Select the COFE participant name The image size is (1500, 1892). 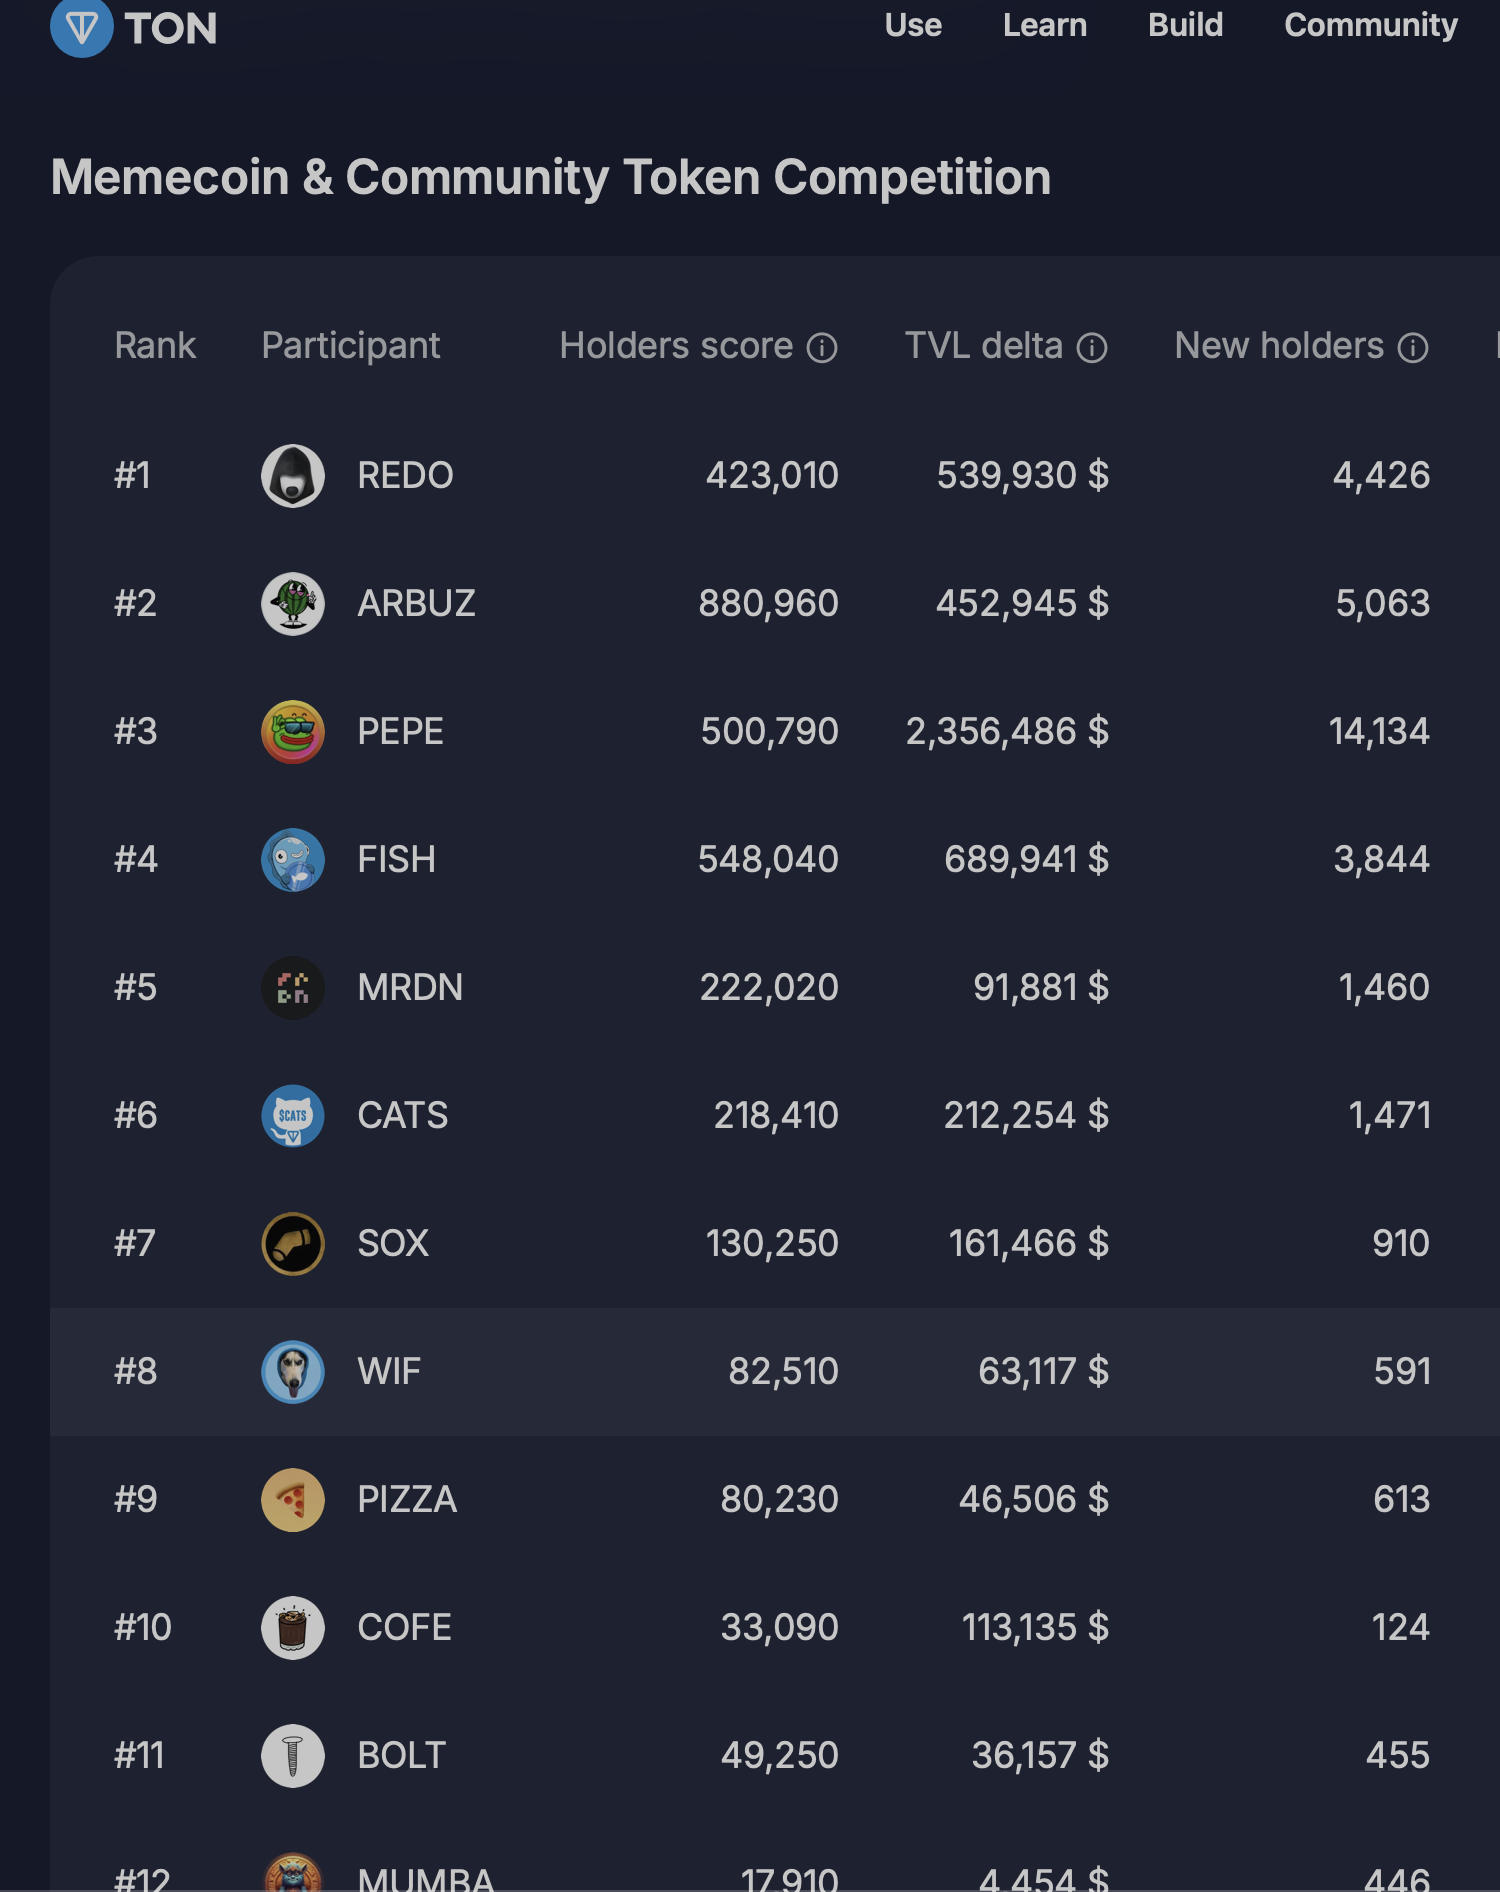click(404, 1628)
